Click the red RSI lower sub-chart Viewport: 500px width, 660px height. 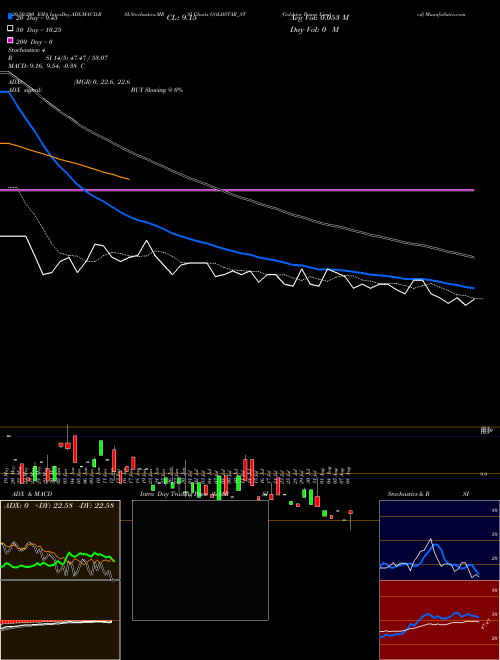click(439, 620)
